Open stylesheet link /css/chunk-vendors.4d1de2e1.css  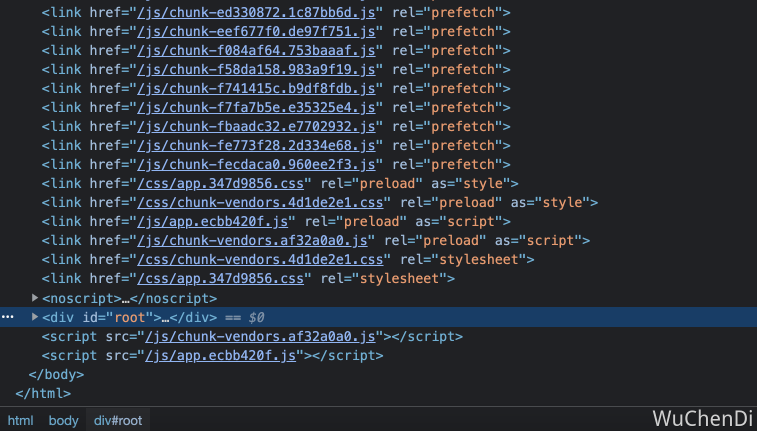coord(260,259)
